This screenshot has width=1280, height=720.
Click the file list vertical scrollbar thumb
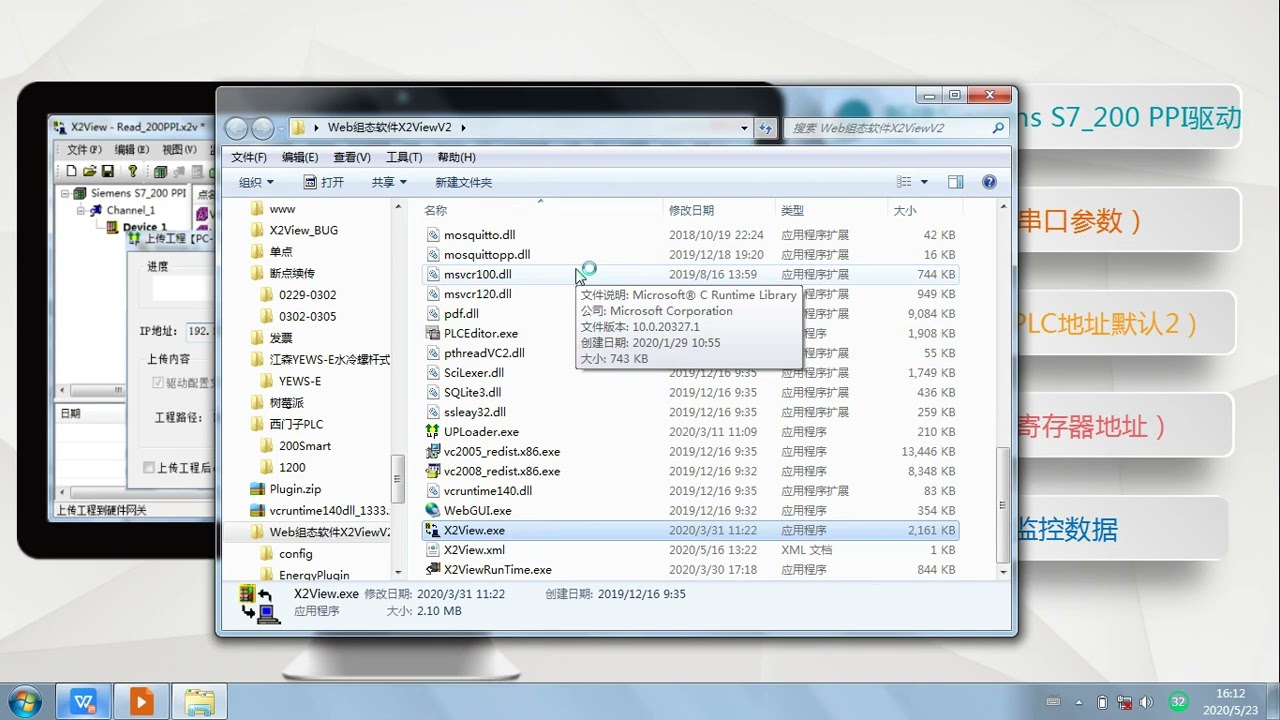coord(1003,504)
